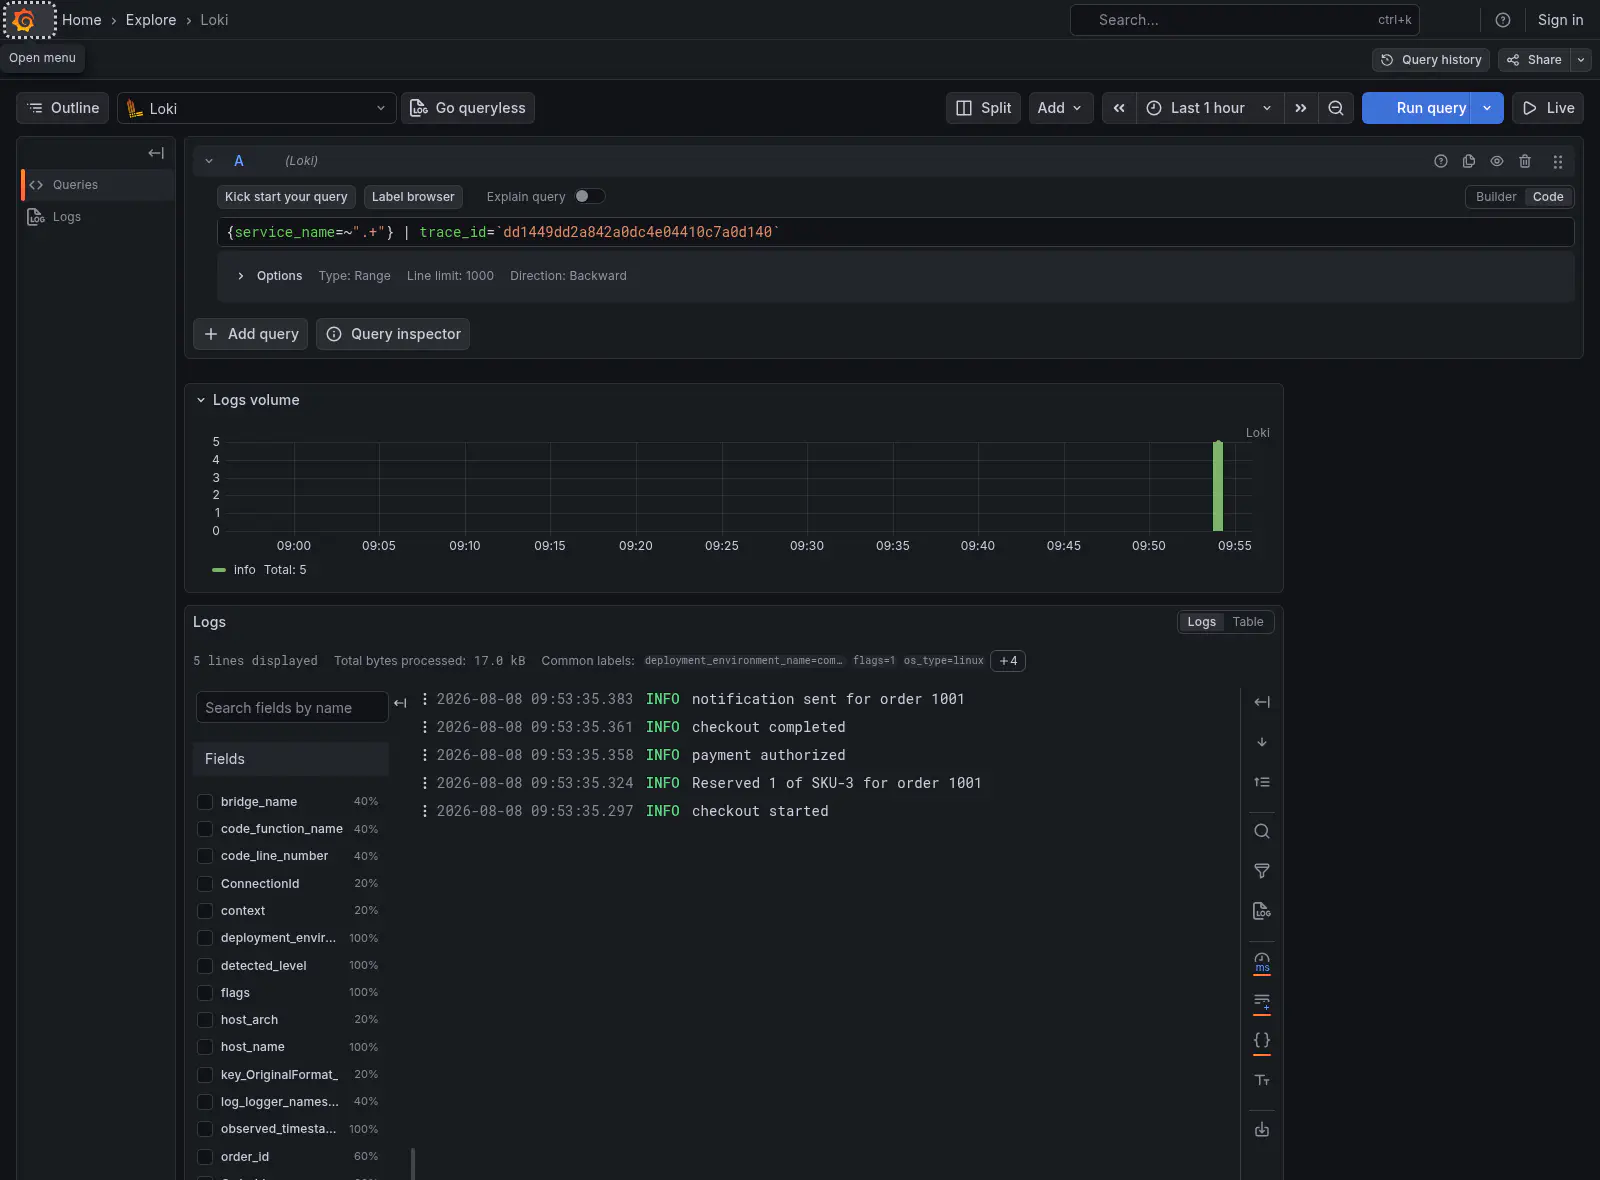The width and height of the screenshot is (1600, 1180).
Task: Select Queries in the outline sidebar
Action: pos(97,185)
